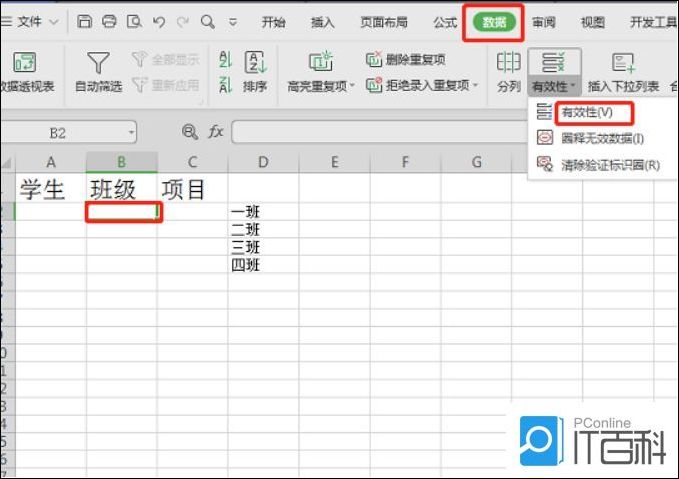Click the Search magnifier icon in toolbar
The height and width of the screenshot is (479, 679).
[208, 21]
